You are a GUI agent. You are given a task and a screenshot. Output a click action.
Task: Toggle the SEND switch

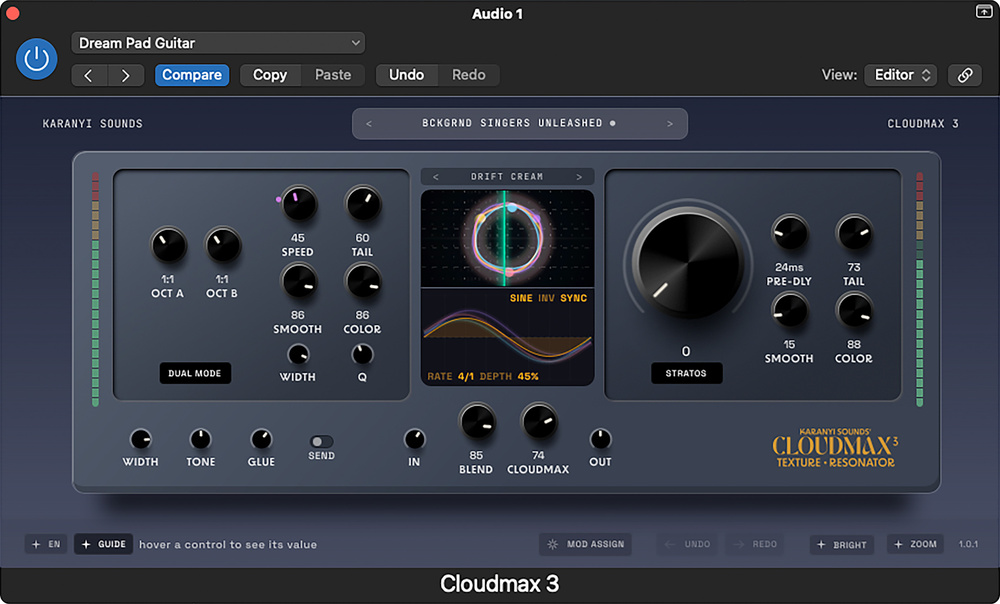321,441
